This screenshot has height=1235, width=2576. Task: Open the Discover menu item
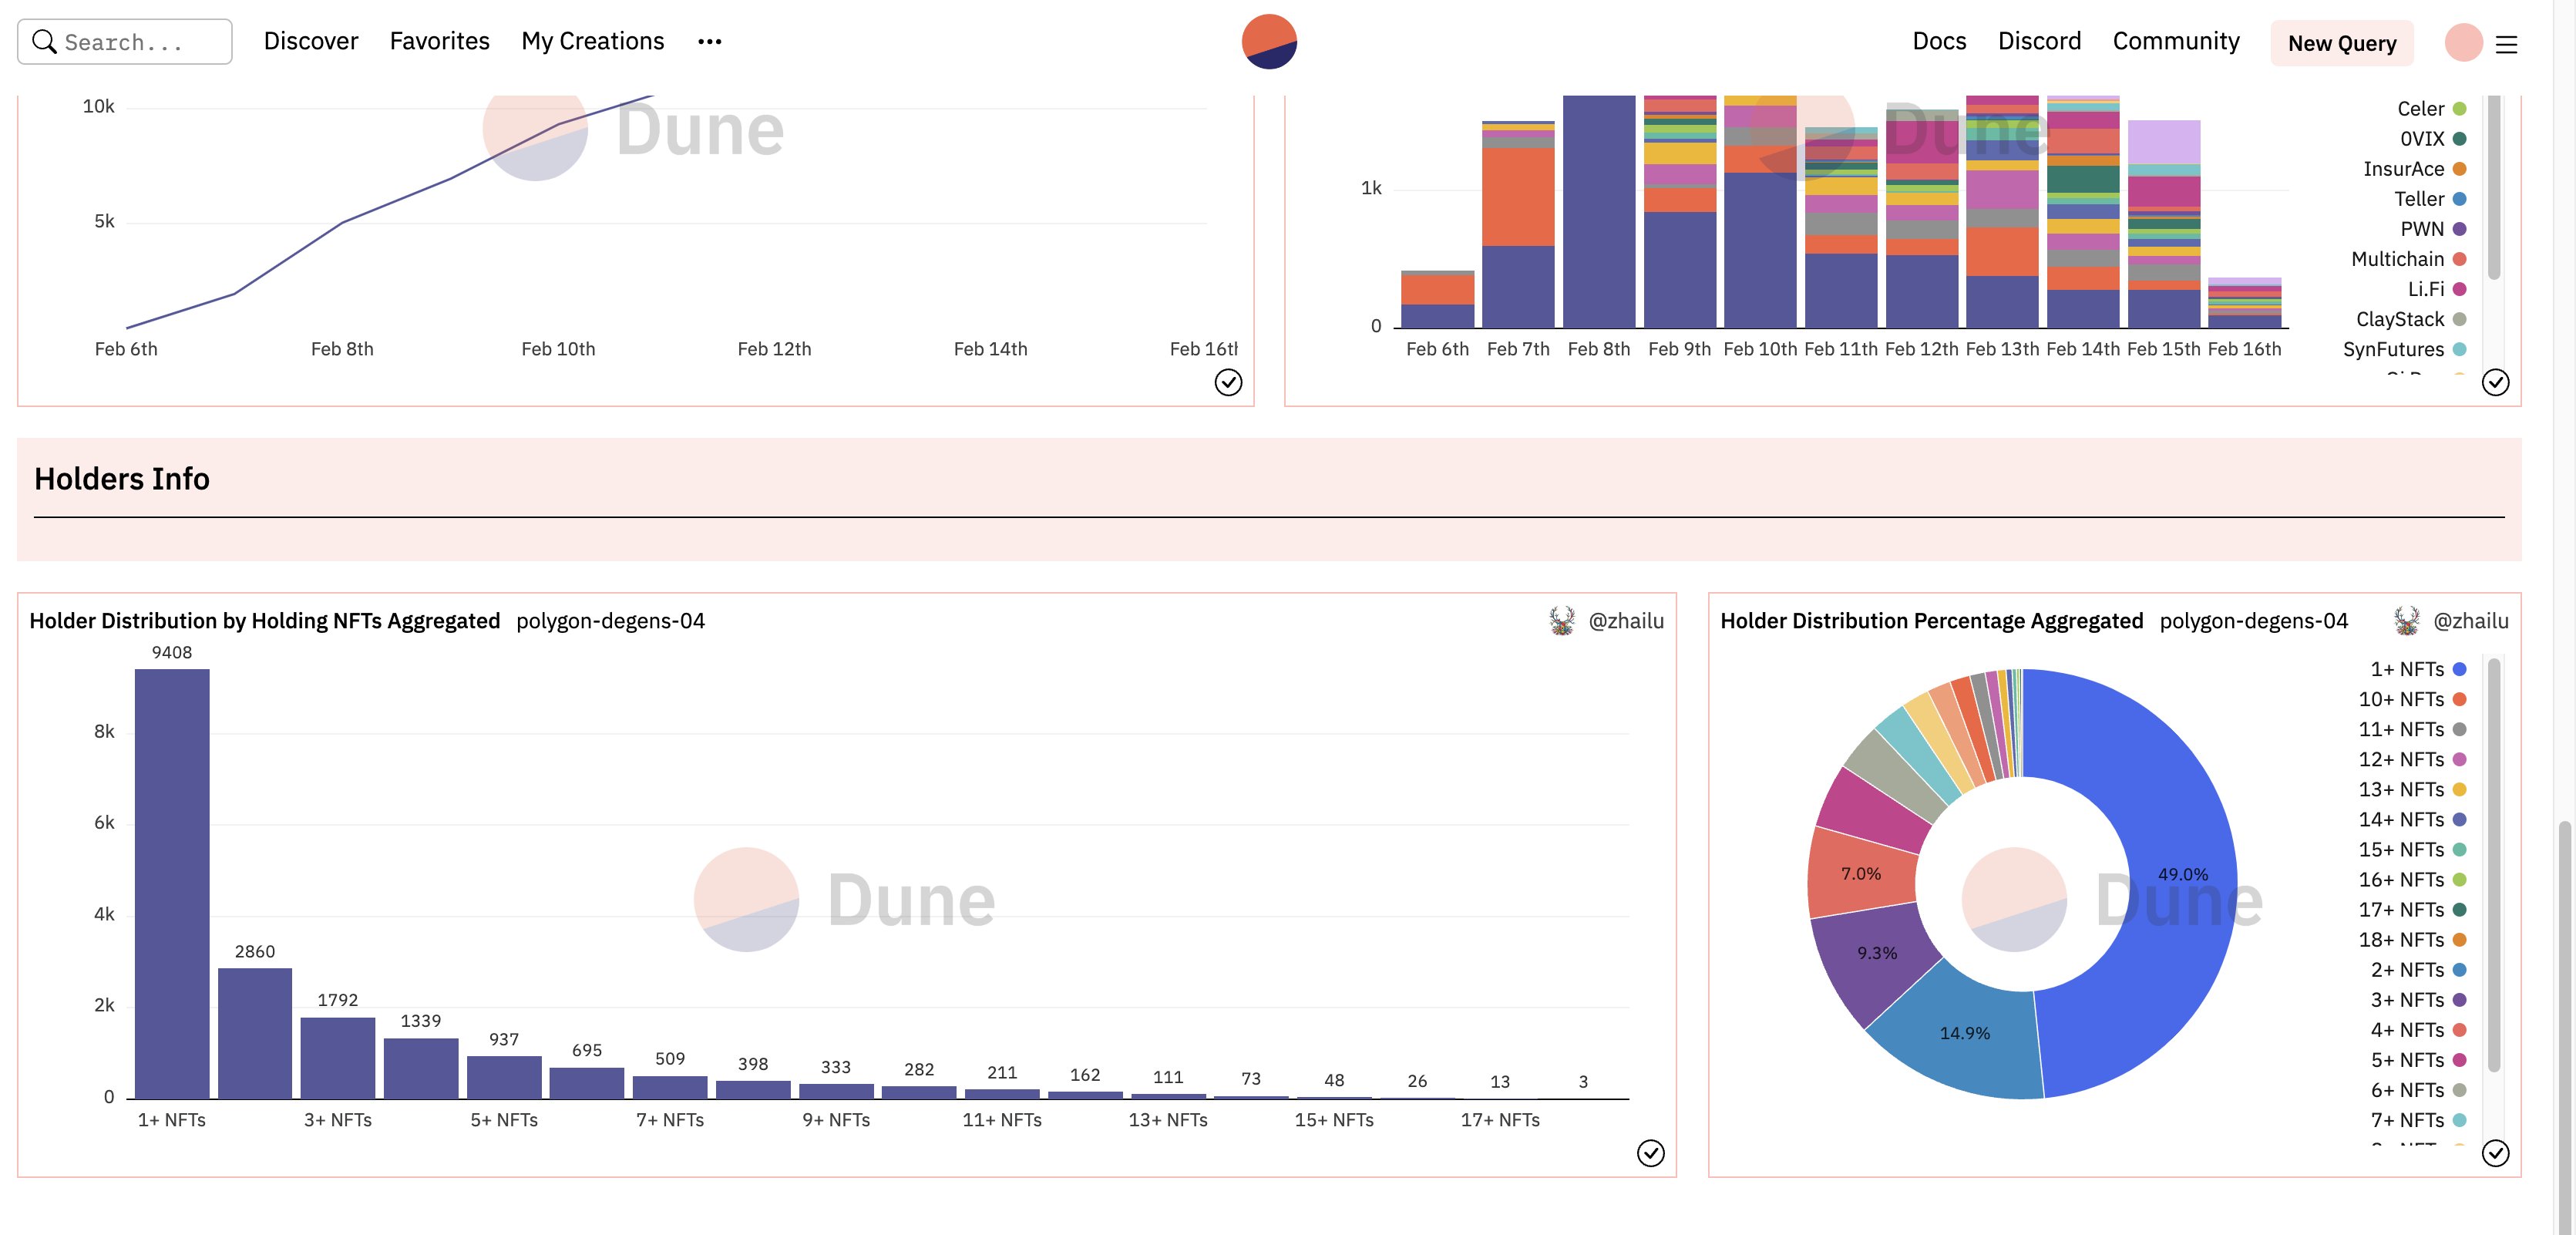point(311,41)
